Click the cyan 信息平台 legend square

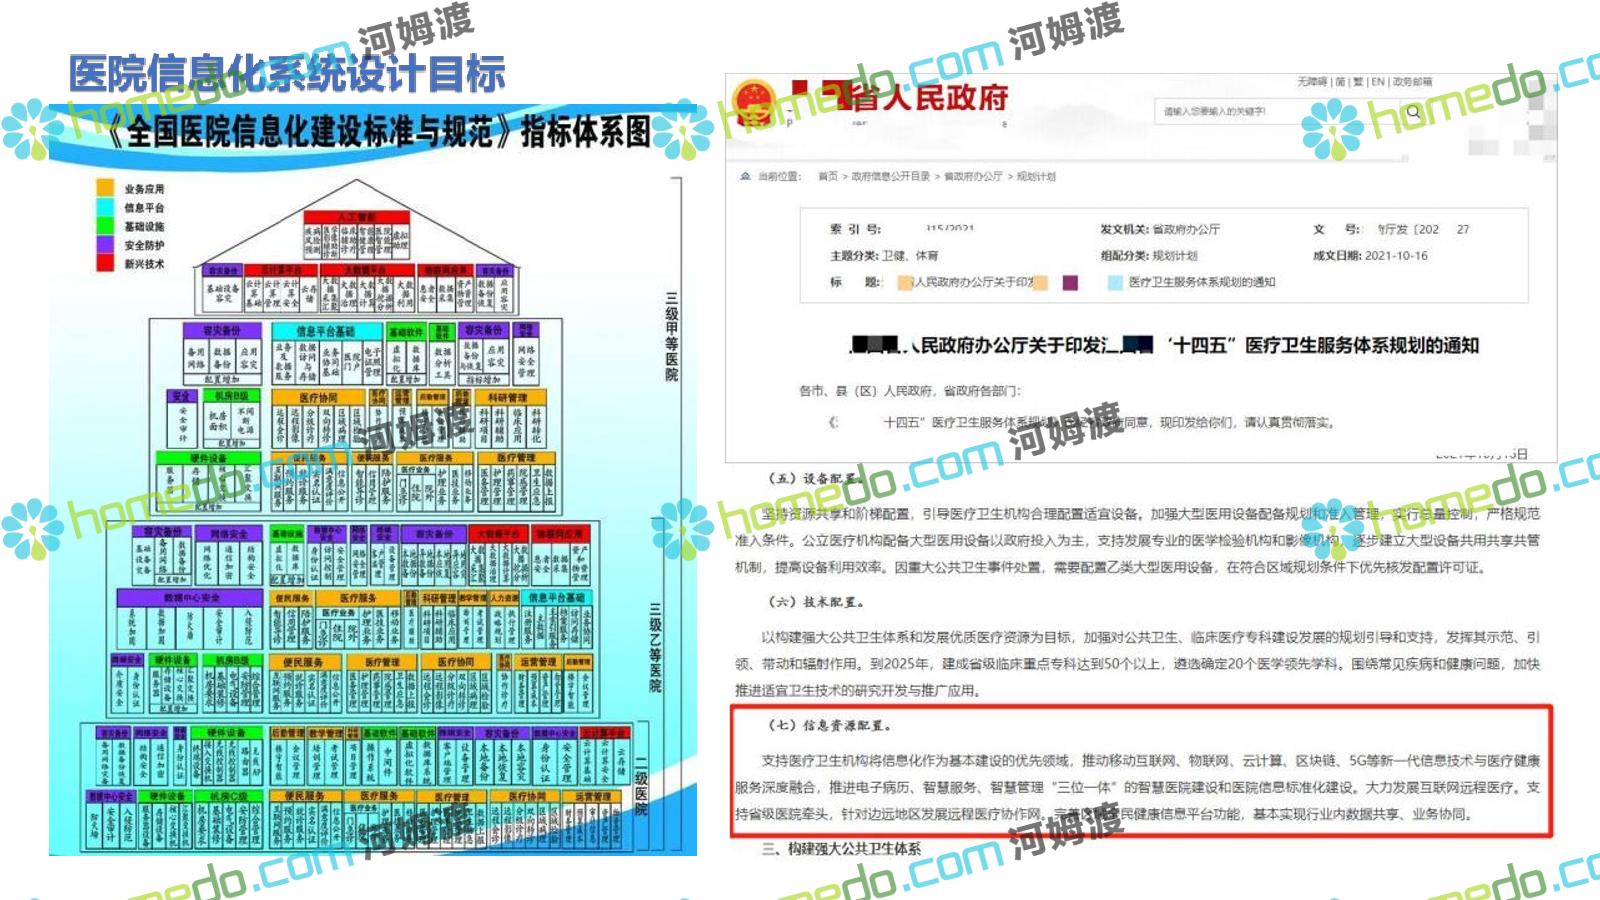105,207
